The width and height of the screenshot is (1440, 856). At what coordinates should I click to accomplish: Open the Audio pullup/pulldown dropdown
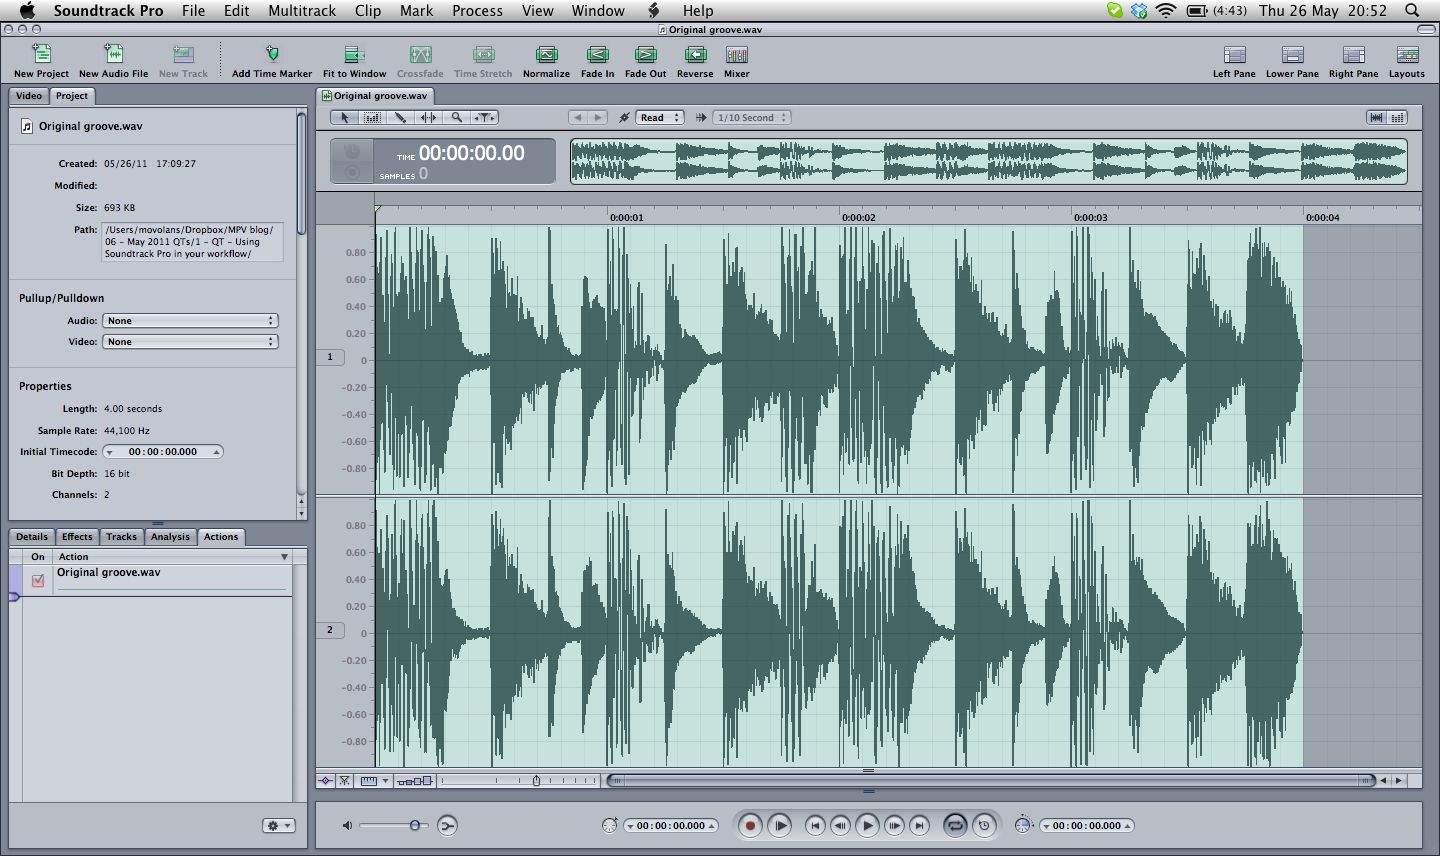point(190,321)
